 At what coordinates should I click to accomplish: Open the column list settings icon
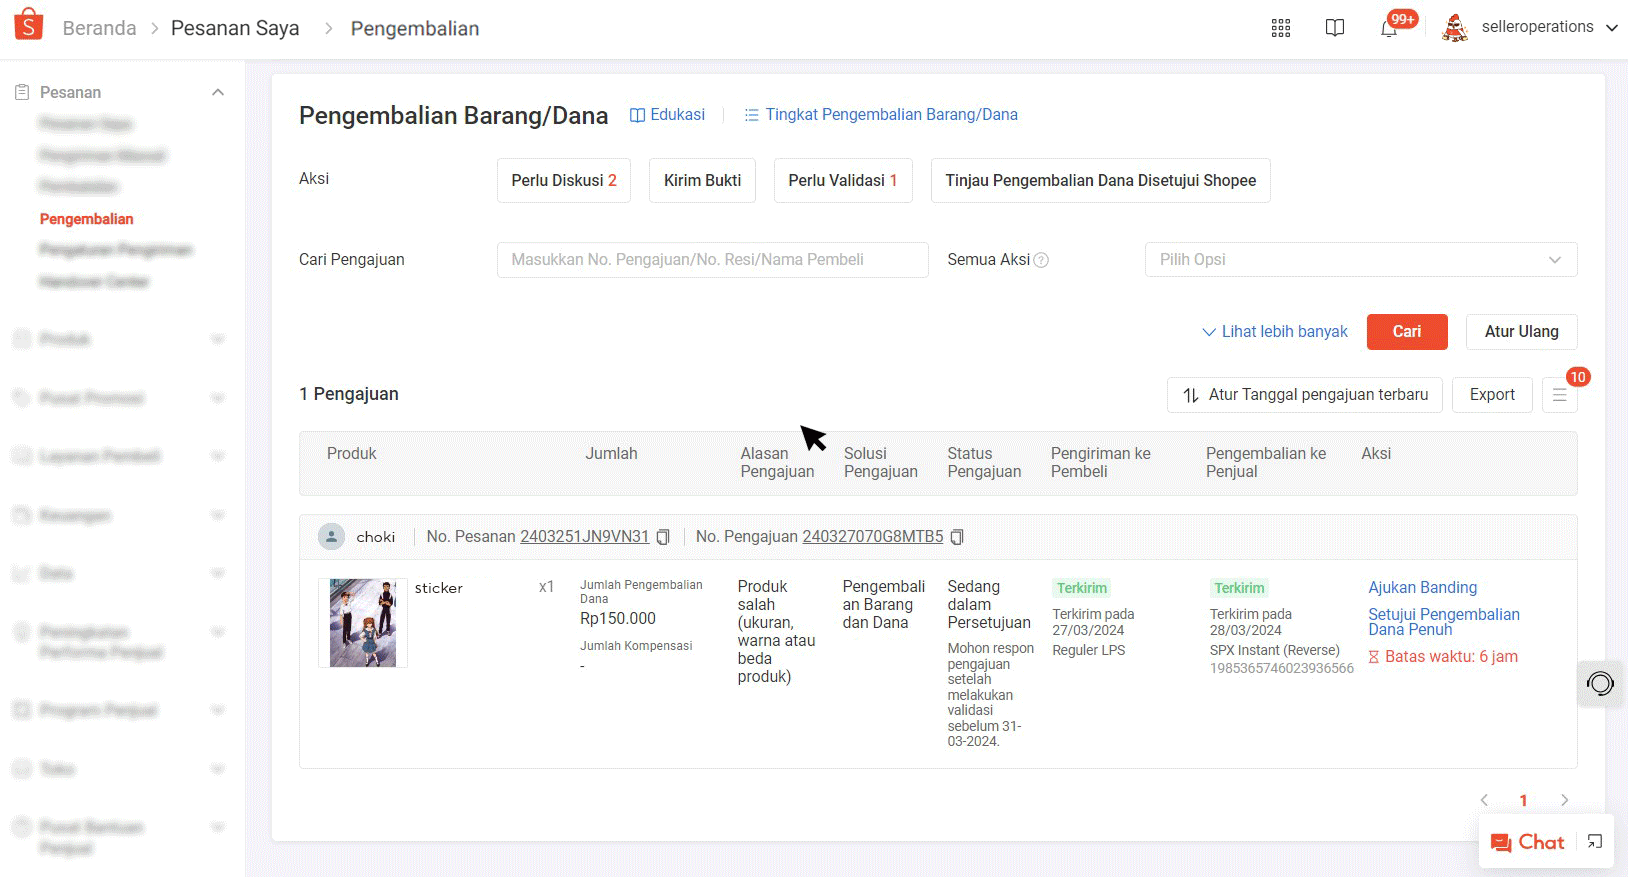(1559, 395)
